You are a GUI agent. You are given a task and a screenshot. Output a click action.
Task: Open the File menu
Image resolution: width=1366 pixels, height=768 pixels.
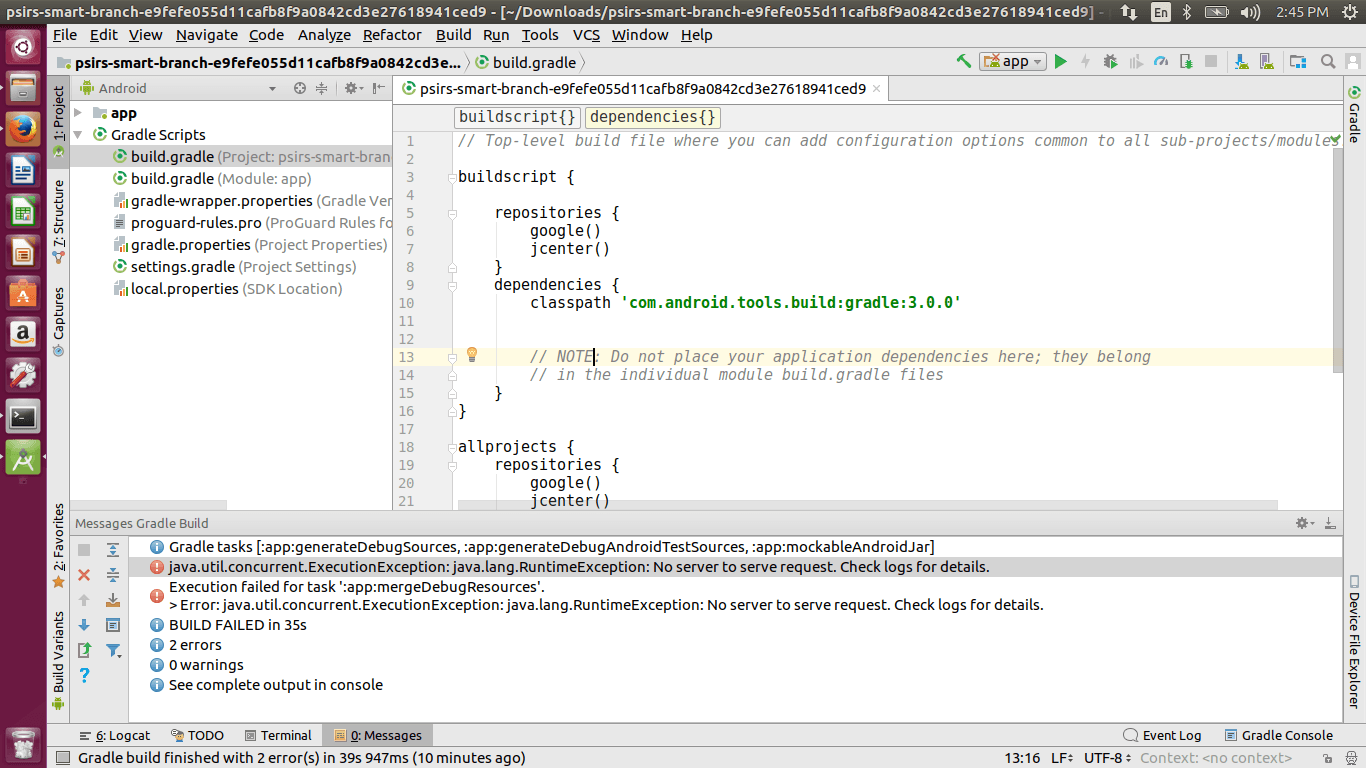click(64, 34)
